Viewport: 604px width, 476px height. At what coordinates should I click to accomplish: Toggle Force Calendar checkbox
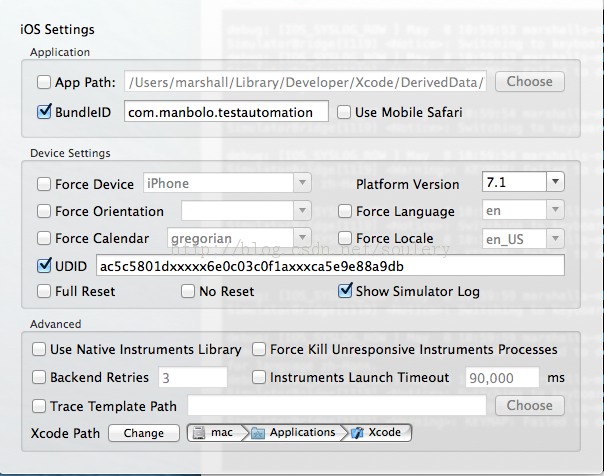[44, 238]
